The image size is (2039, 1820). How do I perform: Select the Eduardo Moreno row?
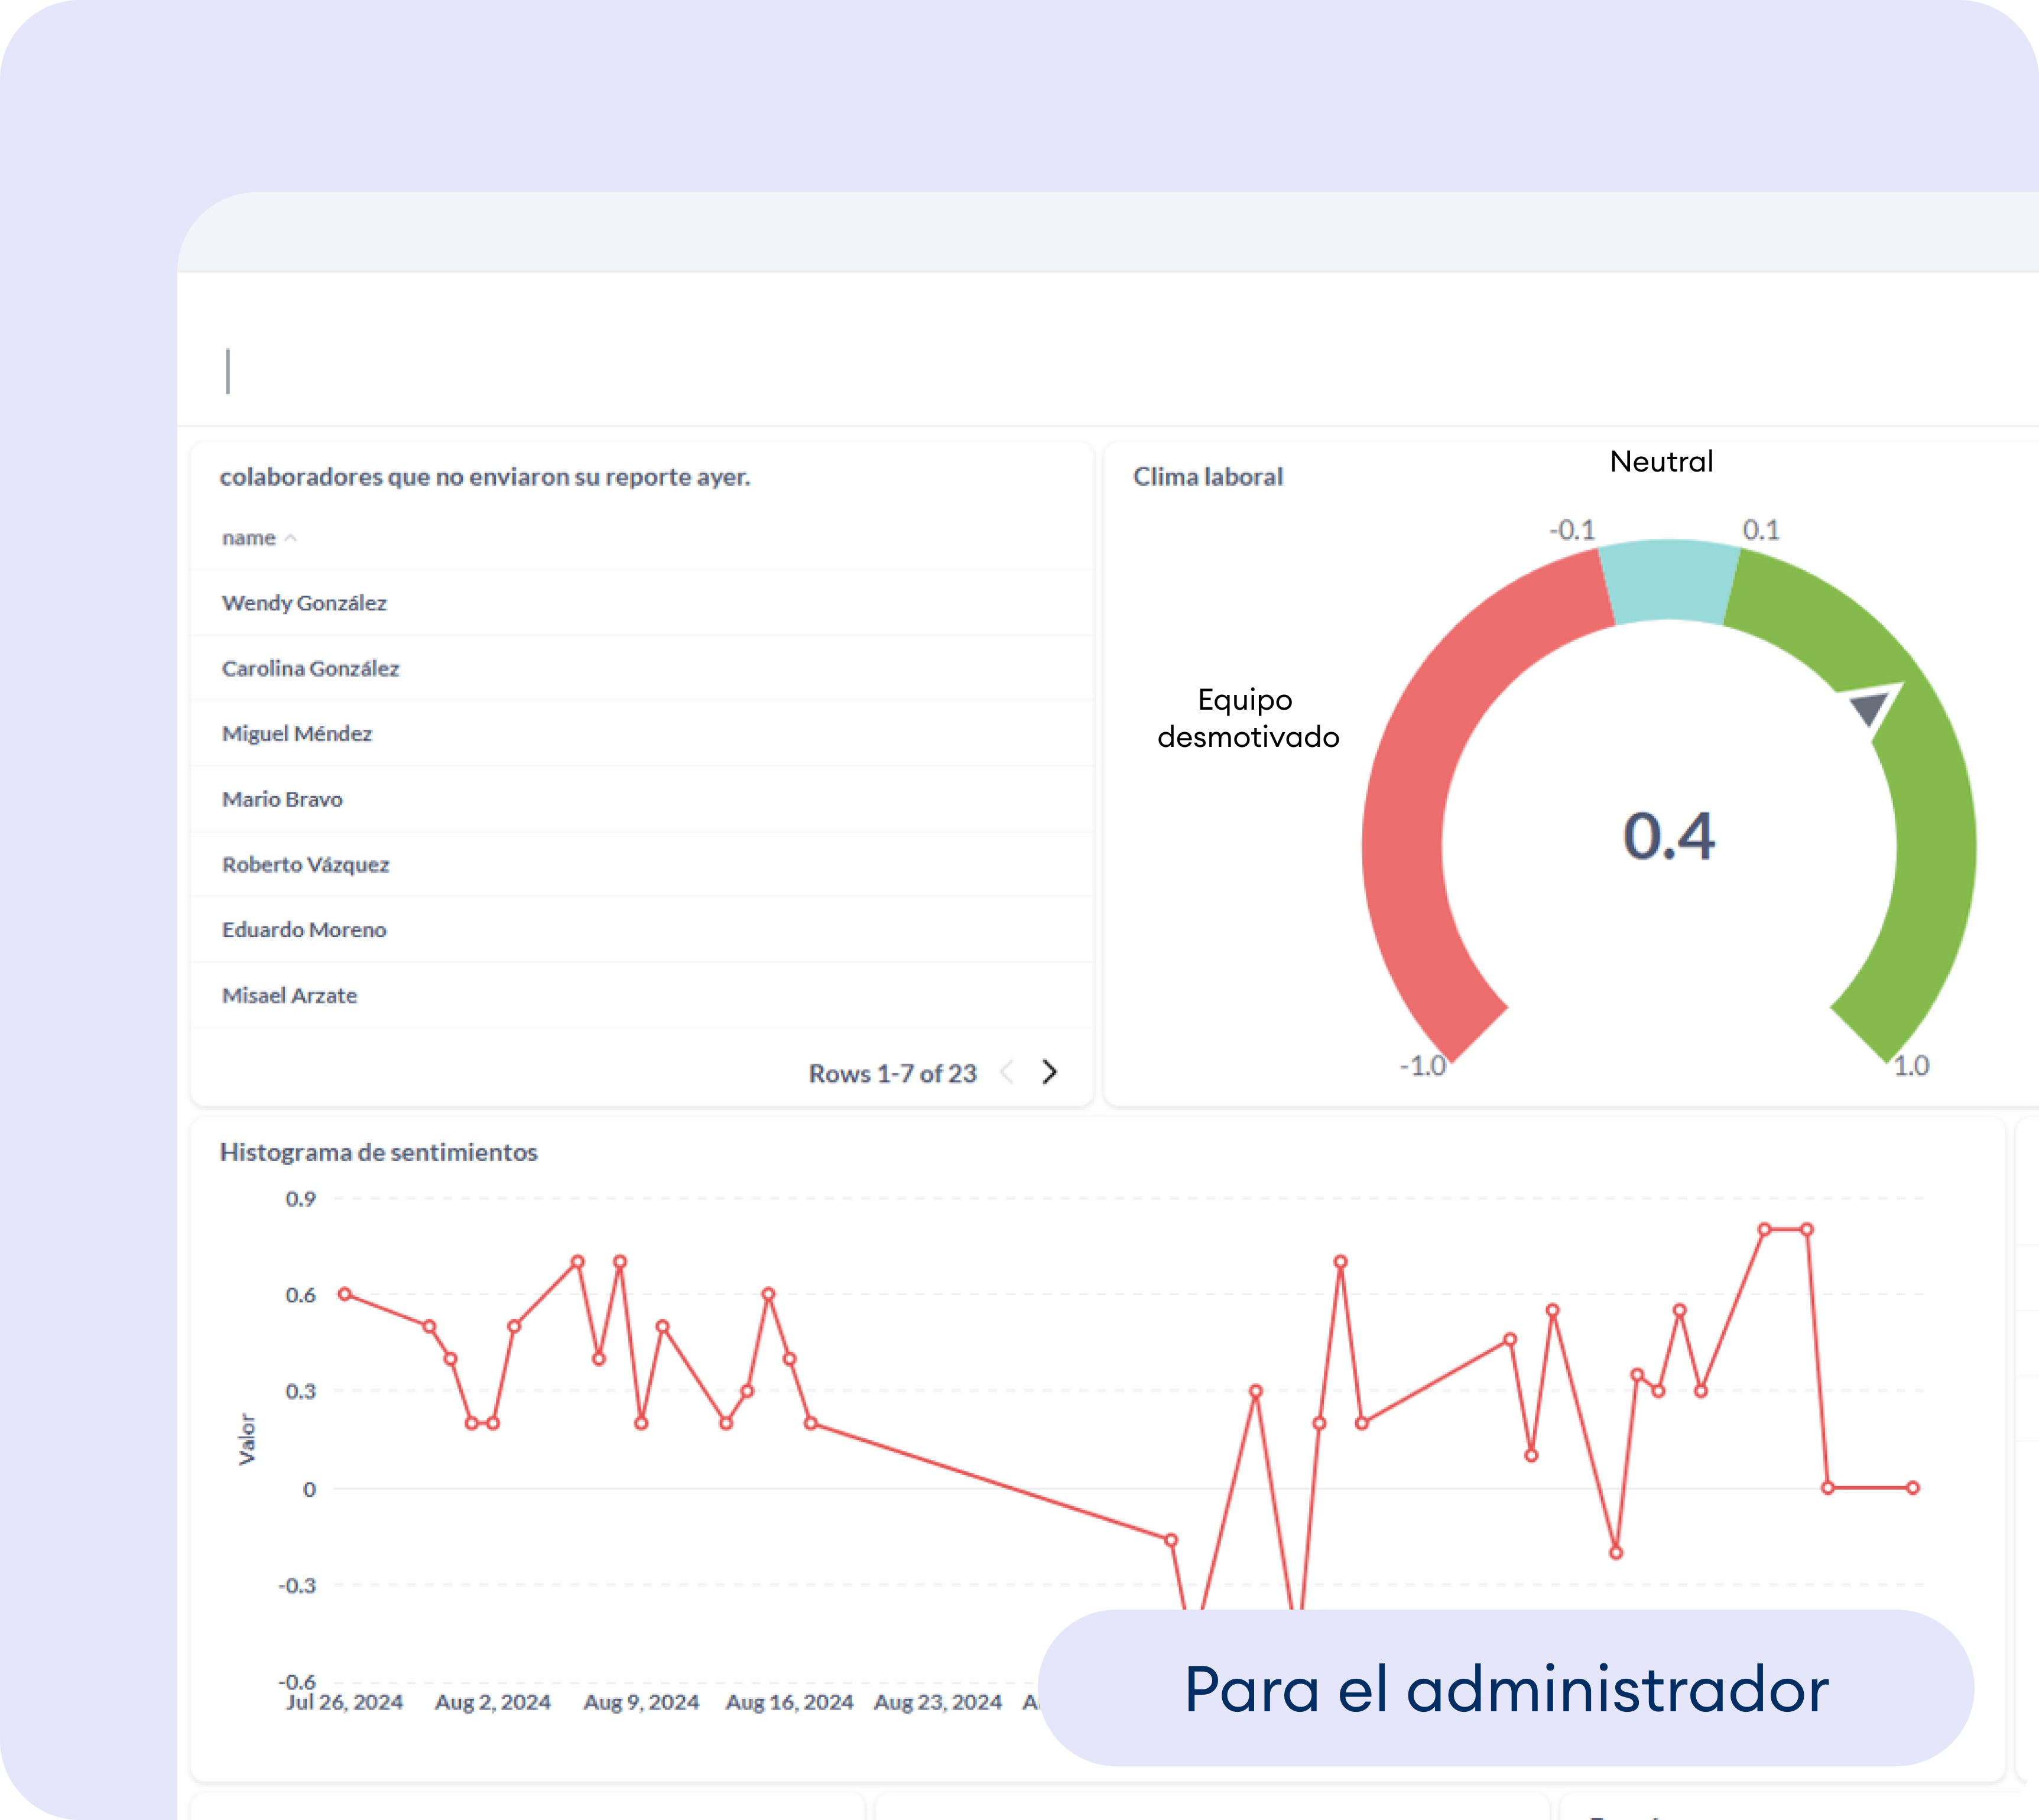pyautogui.click(x=642, y=930)
